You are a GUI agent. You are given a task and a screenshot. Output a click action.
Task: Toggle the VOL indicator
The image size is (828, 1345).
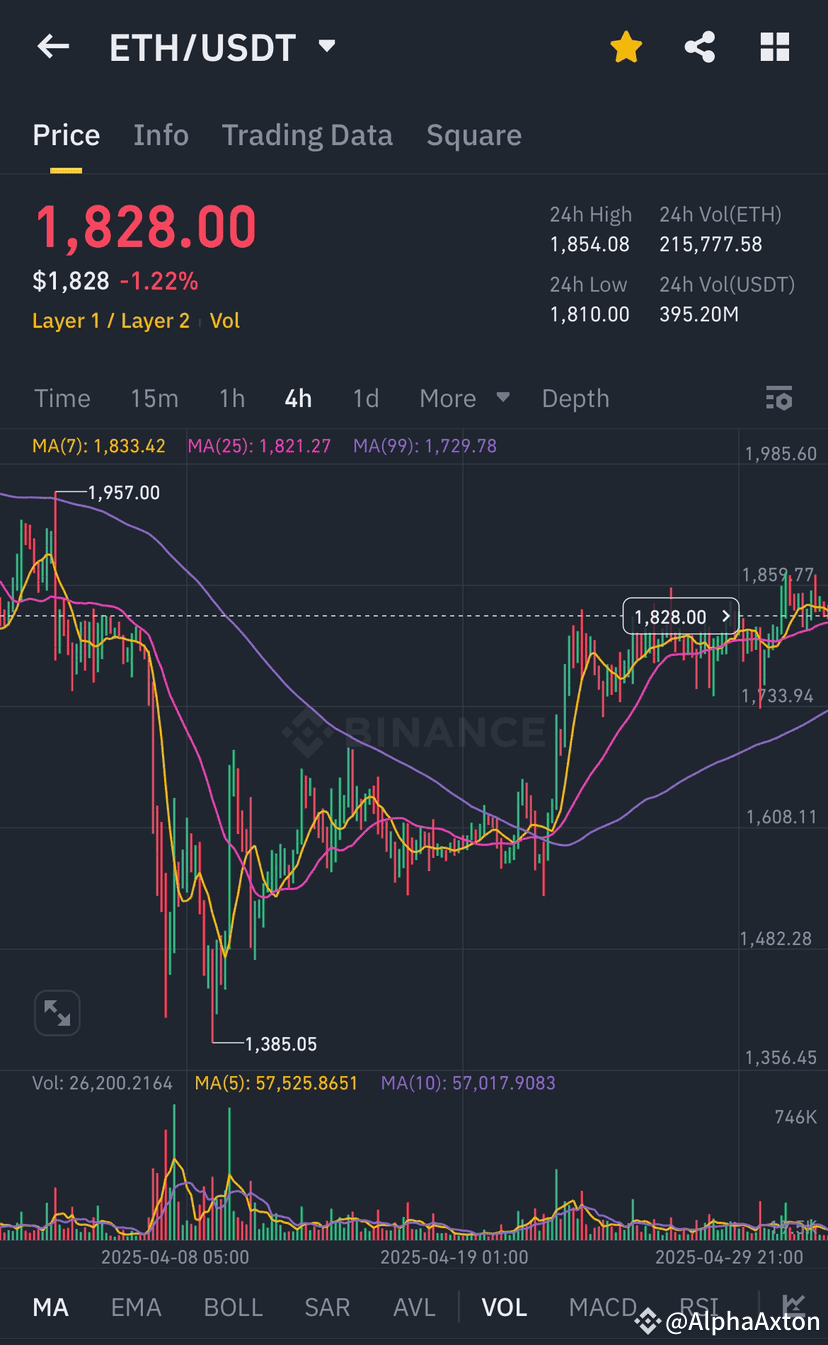coord(504,1307)
